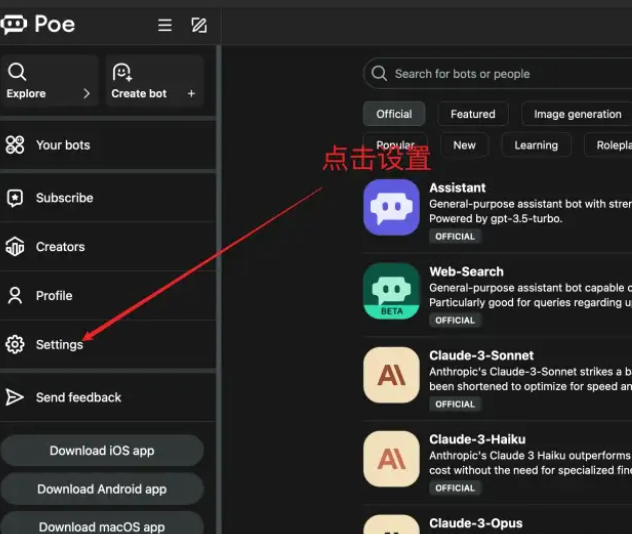Screen dimensions: 632x534
Task: Click the Profile person icon
Action: [15, 295]
